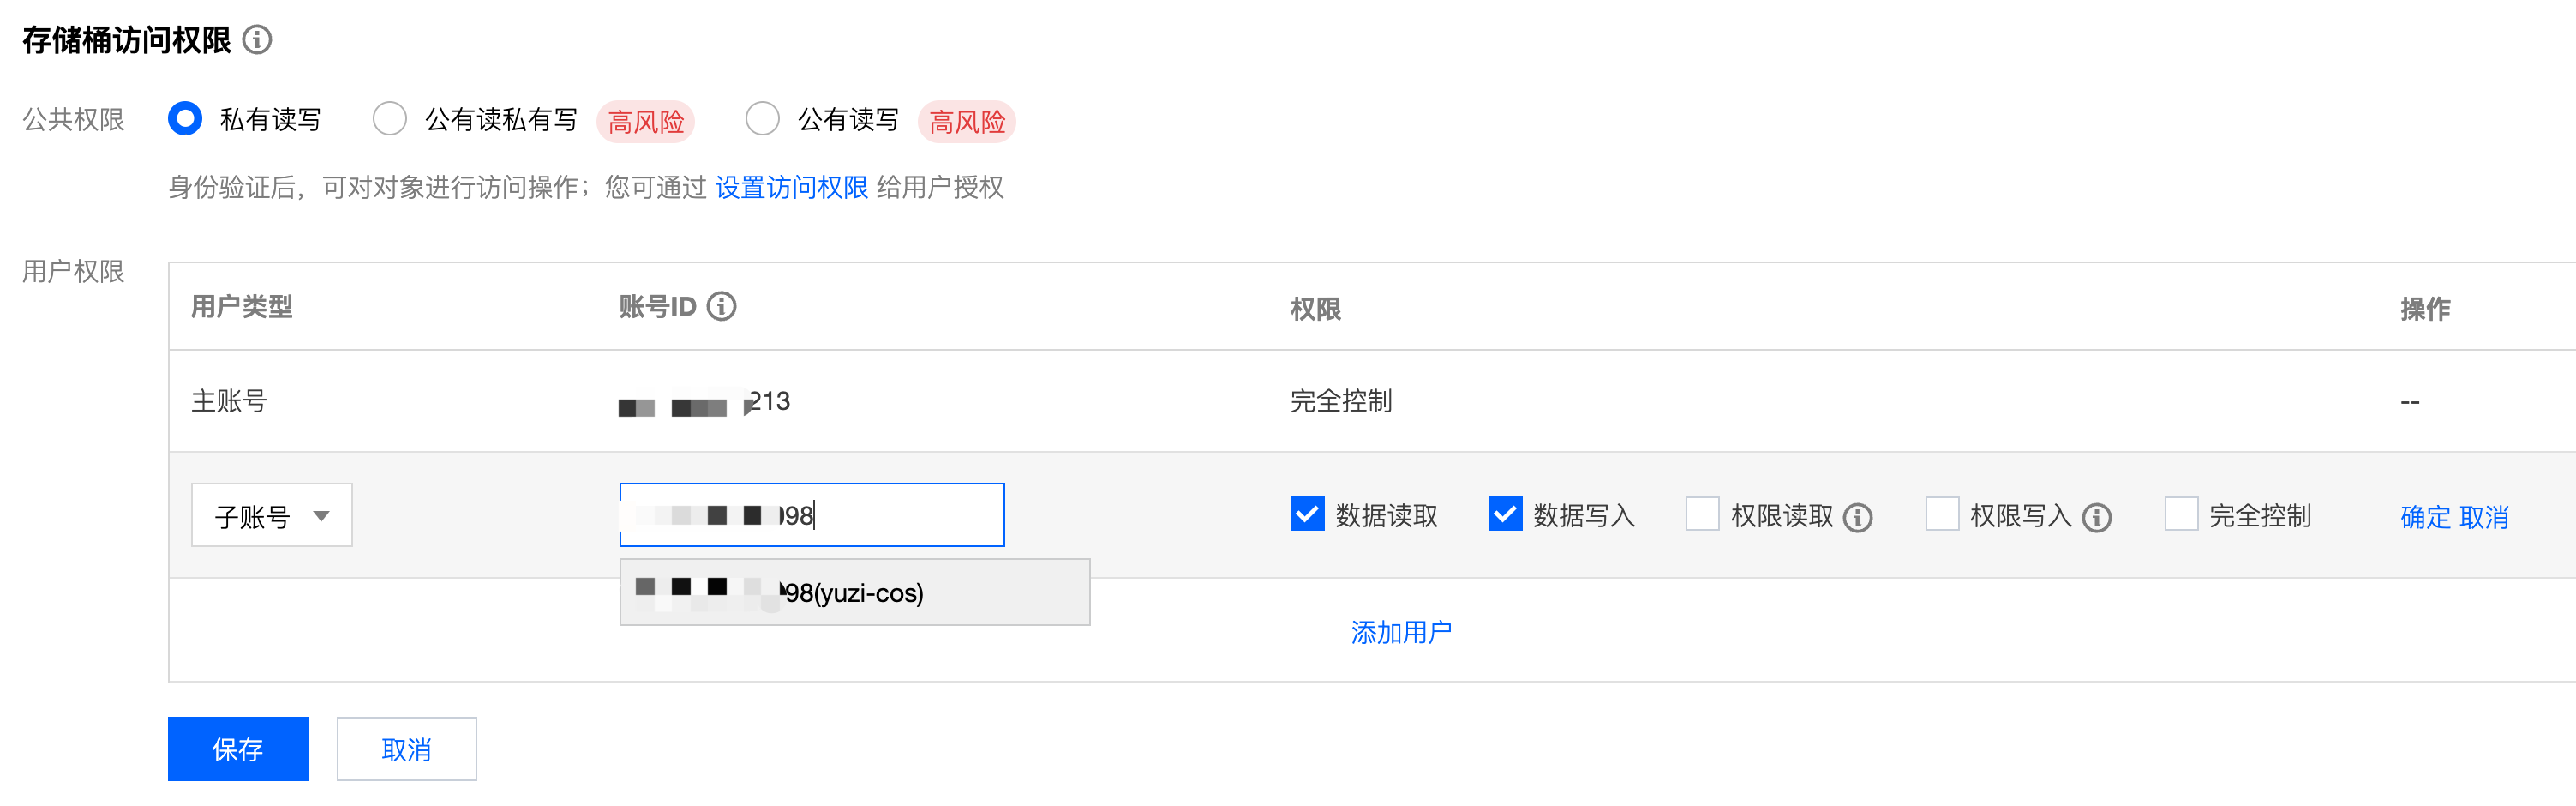Open the 设置访问权限 link
The image size is (2576, 806).
(x=791, y=188)
